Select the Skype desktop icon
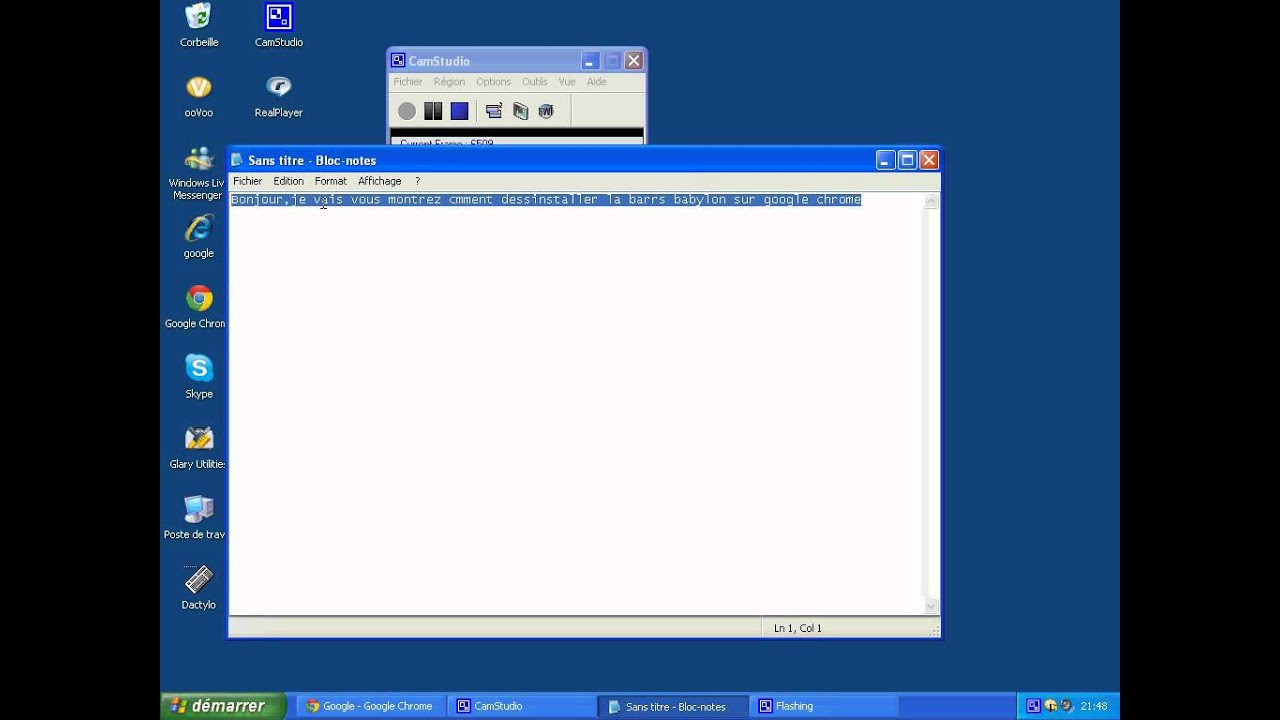1280x720 pixels. (199, 377)
